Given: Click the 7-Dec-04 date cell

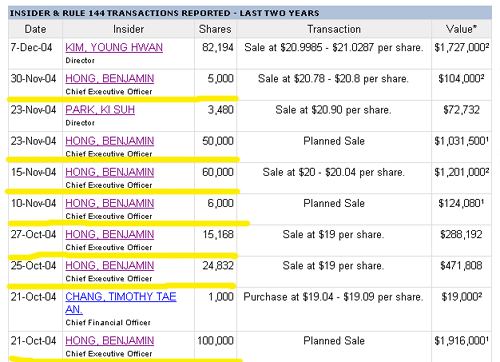Looking at the screenshot, I should pos(35,53).
